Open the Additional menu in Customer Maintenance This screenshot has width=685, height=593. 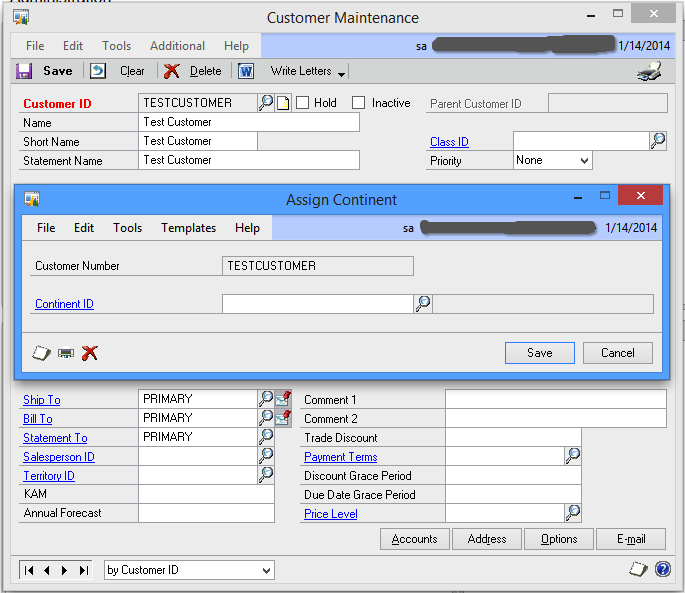(x=177, y=46)
